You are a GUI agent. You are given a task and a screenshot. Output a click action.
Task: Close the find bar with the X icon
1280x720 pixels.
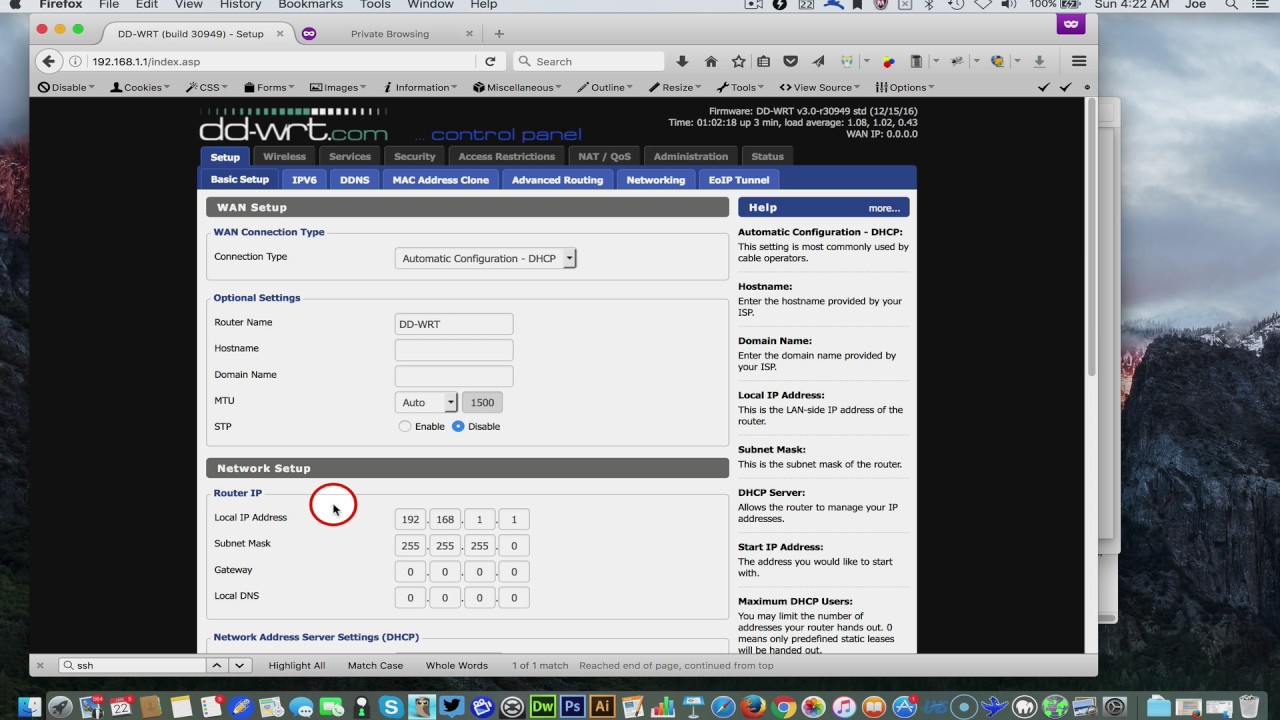point(40,665)
